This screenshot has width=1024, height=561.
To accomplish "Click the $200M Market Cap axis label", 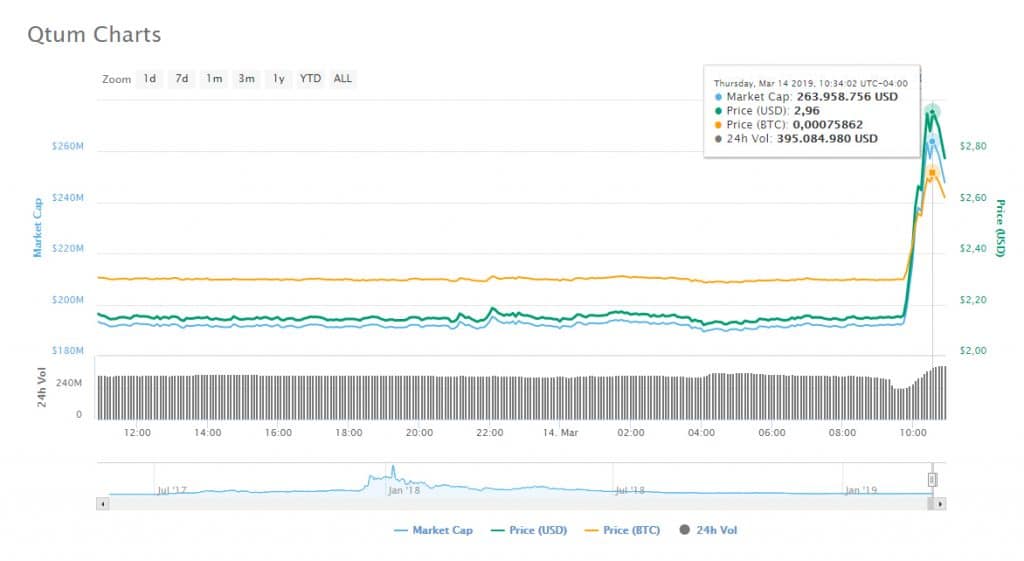I will coord(68,300).
